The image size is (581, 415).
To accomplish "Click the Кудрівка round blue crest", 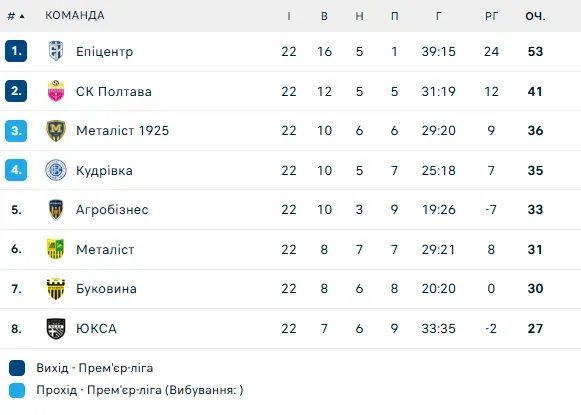I will click(56, 170).
